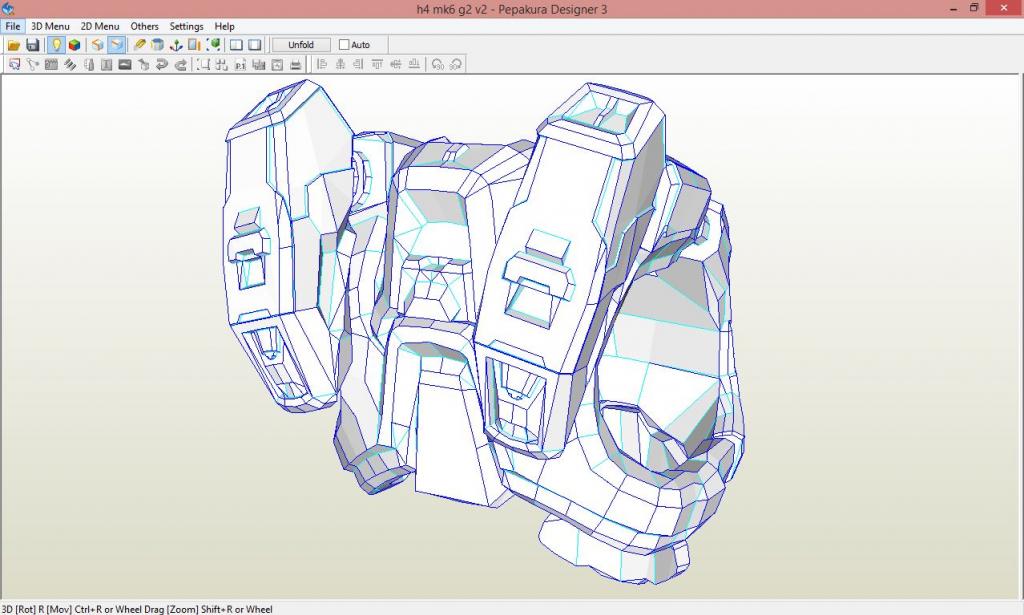This screenshot has width=1024, height=615.
Task: Click the gray-blue cube icon
Action: coord(157,45)
